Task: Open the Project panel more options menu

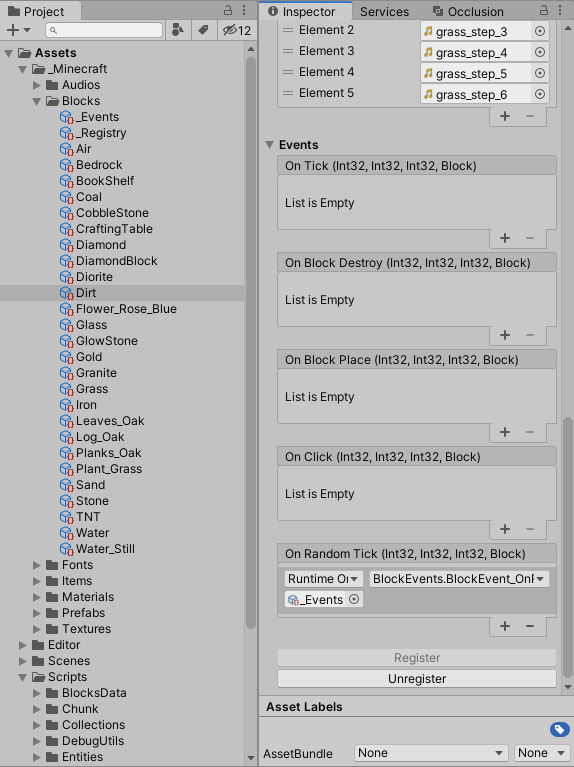Action: coord(244,10)
